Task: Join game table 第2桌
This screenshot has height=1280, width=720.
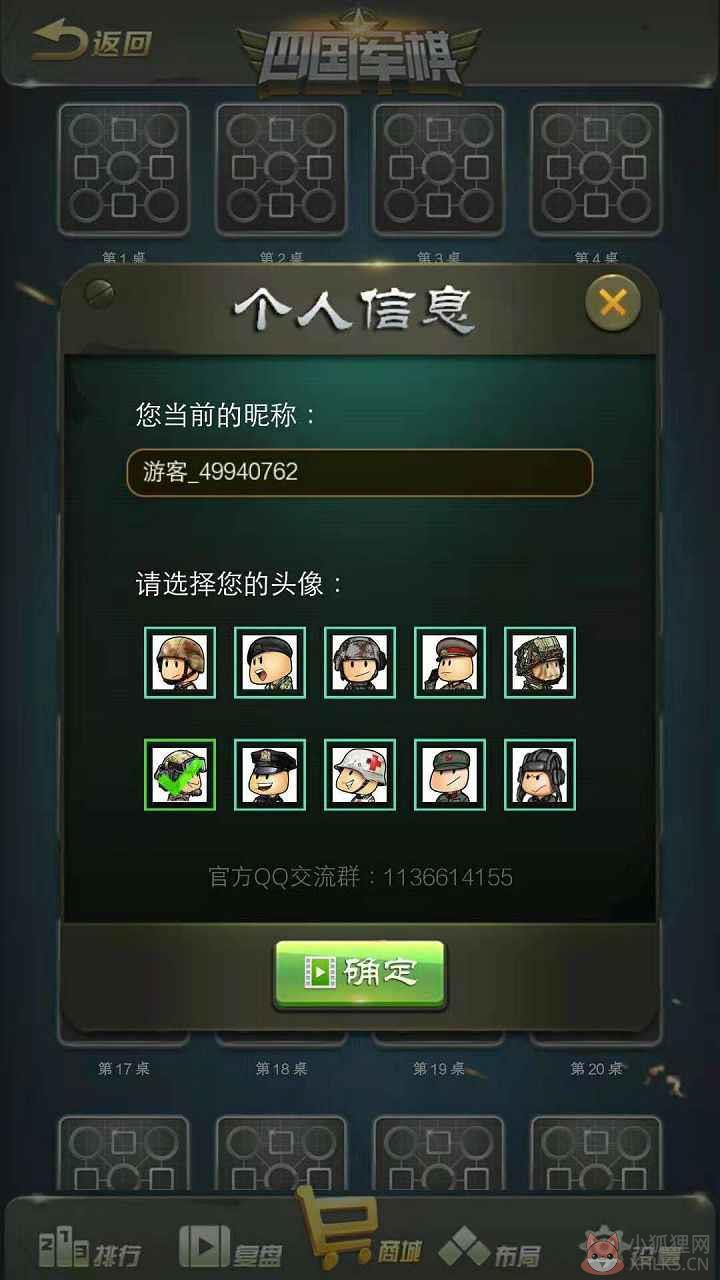Action: point(281,170)
